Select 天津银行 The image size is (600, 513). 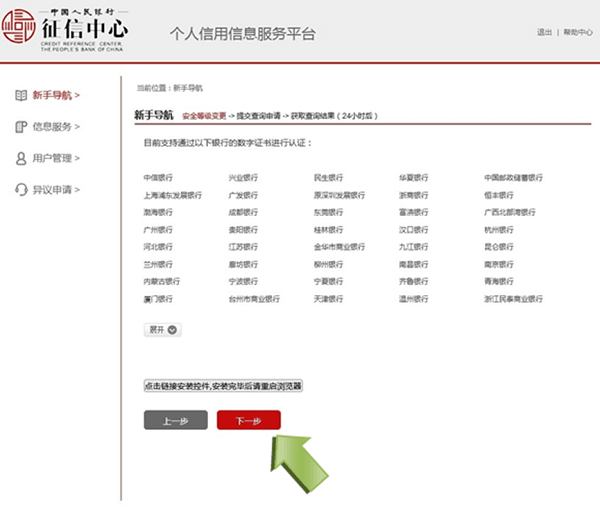tap(328, 299)
